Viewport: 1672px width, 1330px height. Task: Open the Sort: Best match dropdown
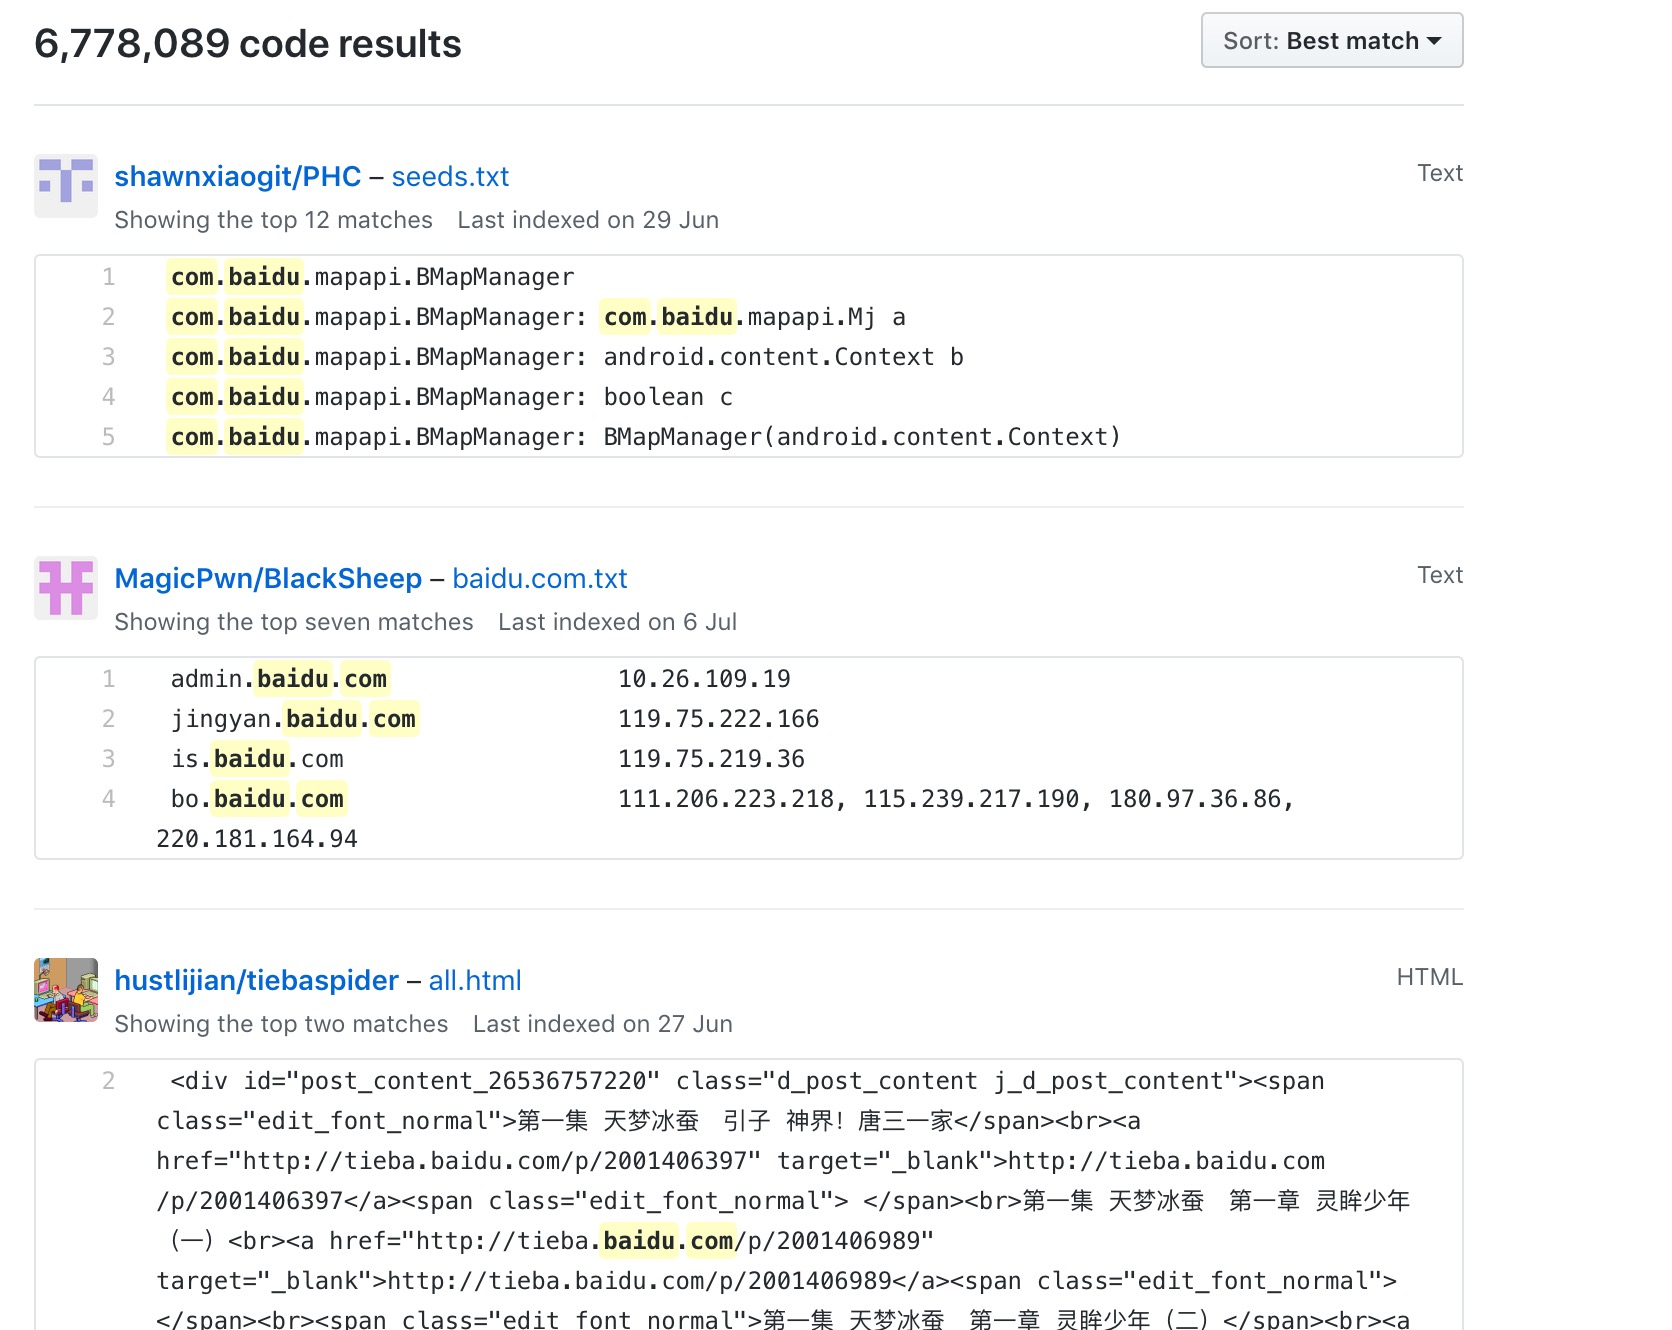pyautogui.click(x=1331, y=40)
